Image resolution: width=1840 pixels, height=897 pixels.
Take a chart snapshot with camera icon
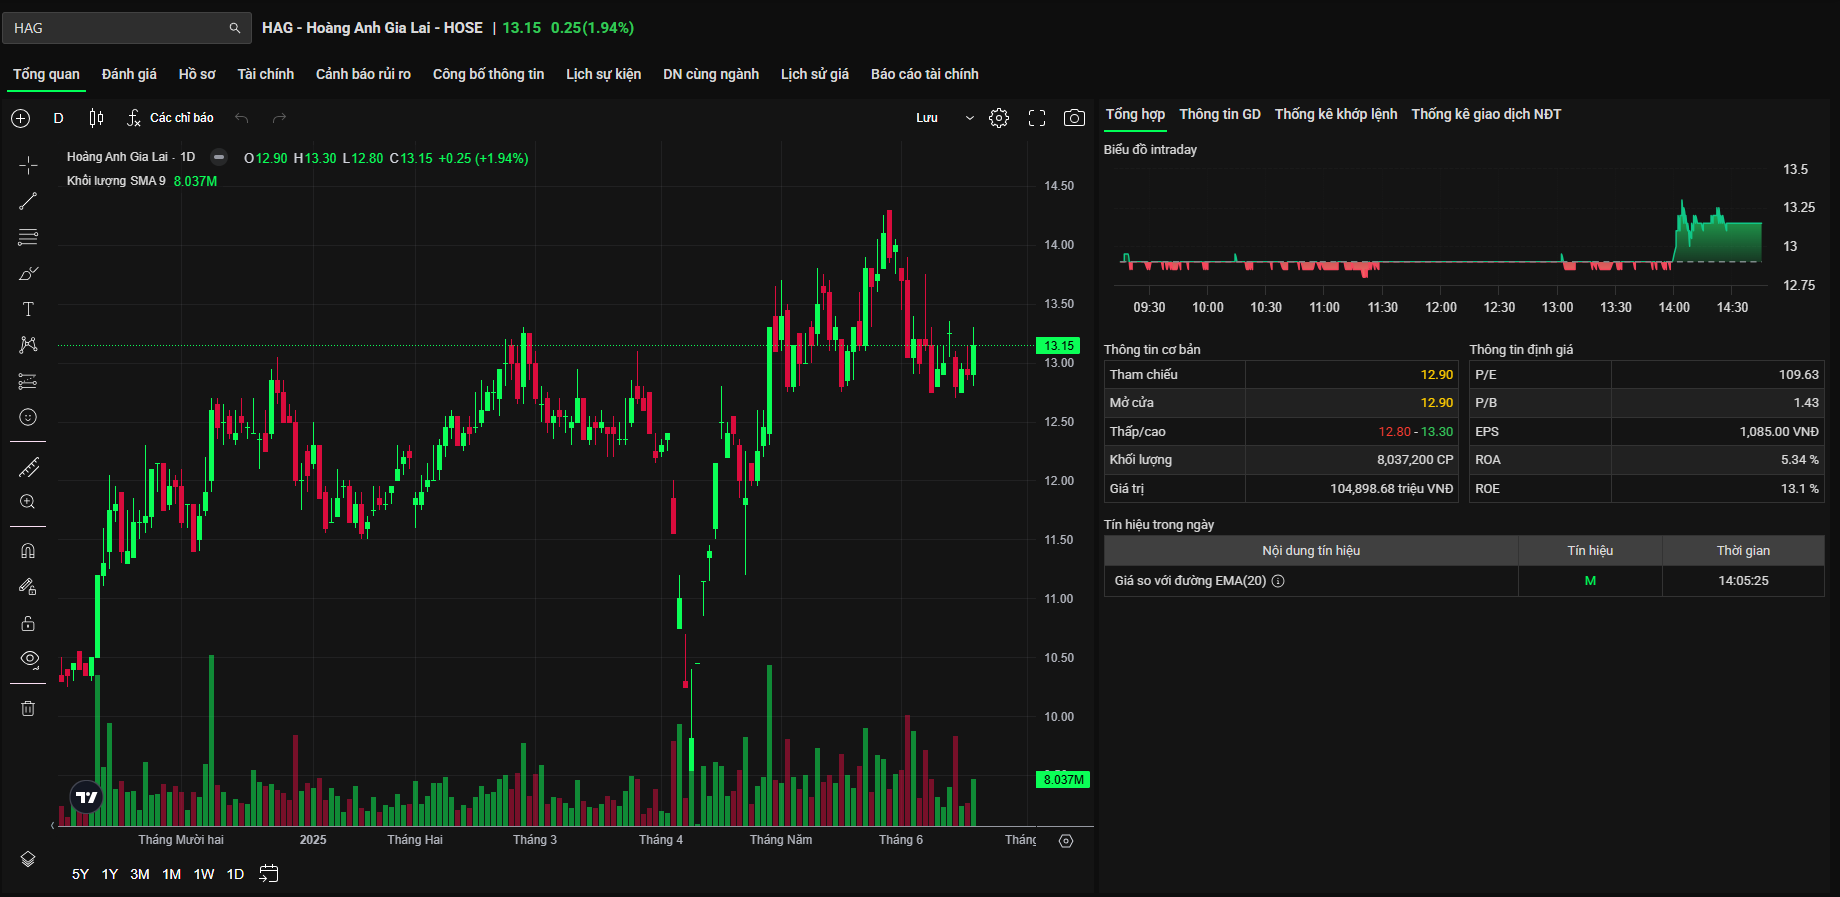point(1074,118)
